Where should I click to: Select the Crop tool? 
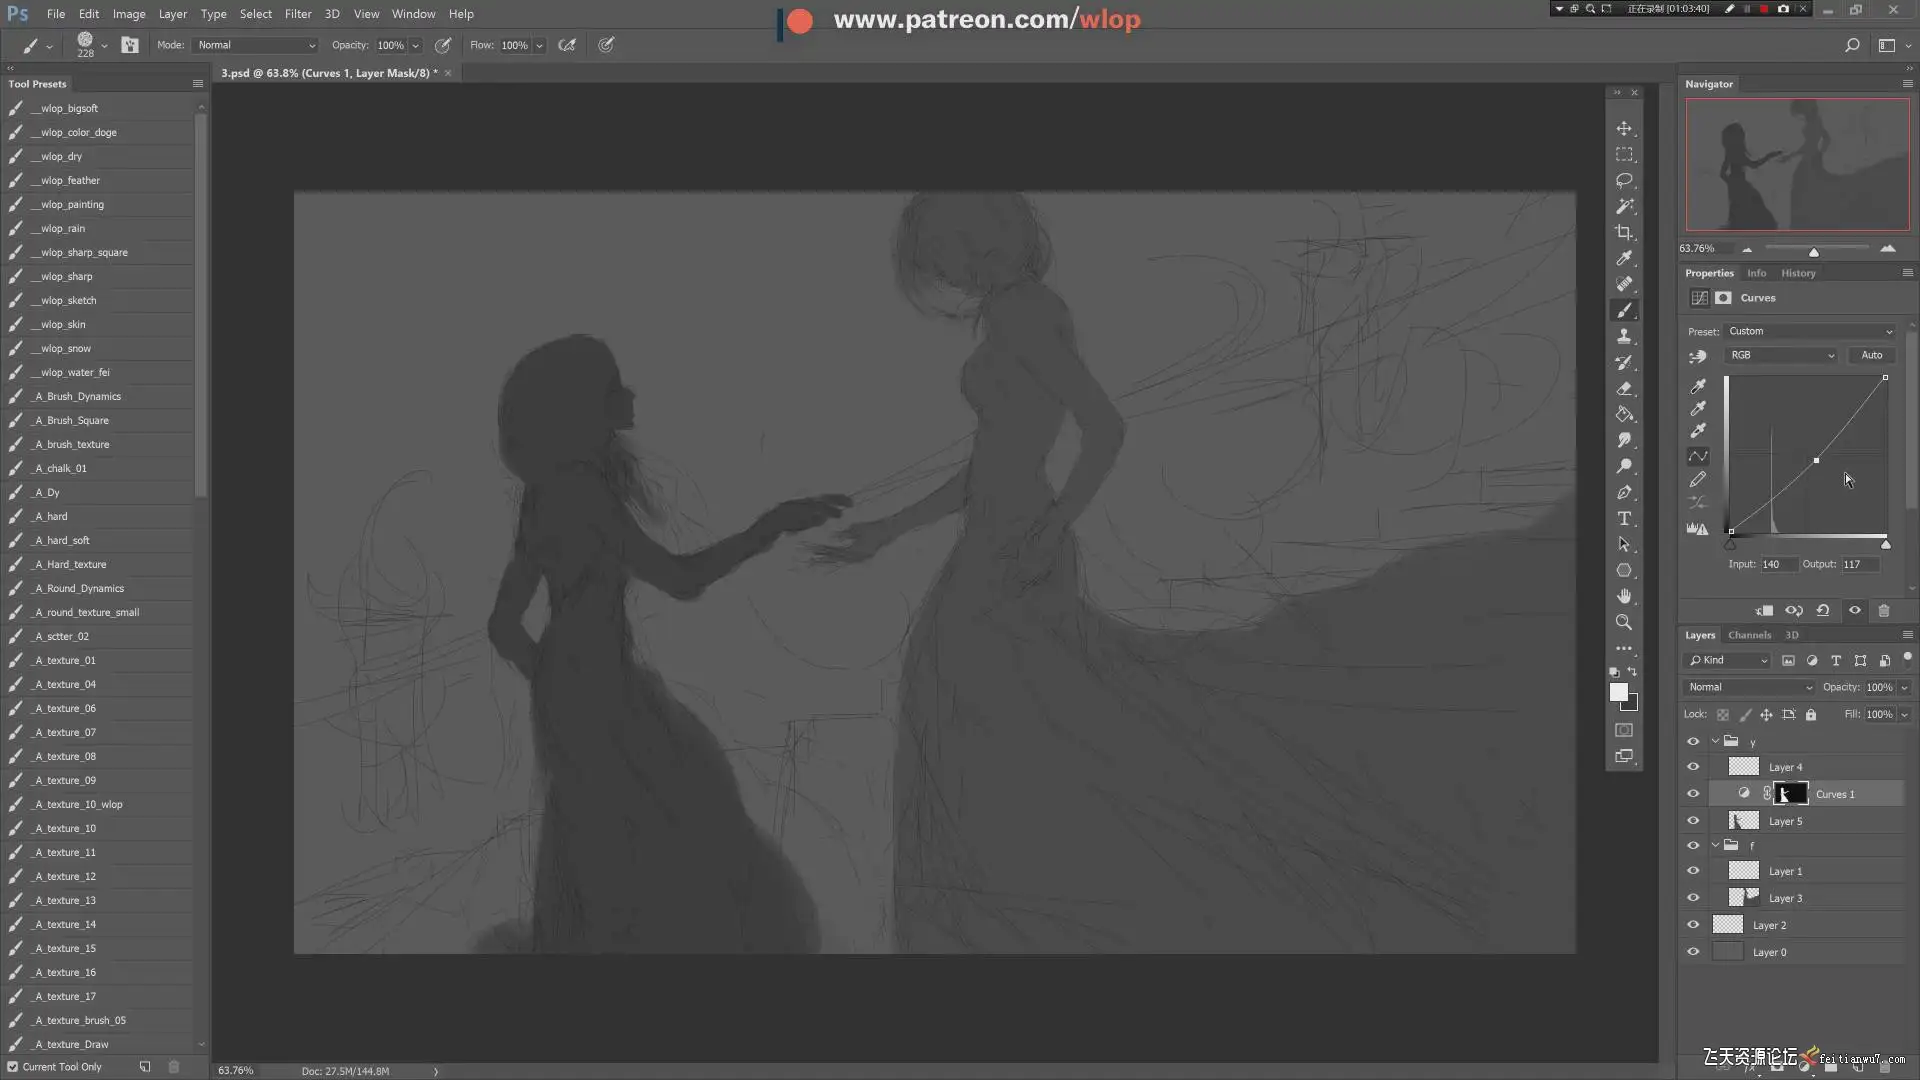(x=1624, y=232)
